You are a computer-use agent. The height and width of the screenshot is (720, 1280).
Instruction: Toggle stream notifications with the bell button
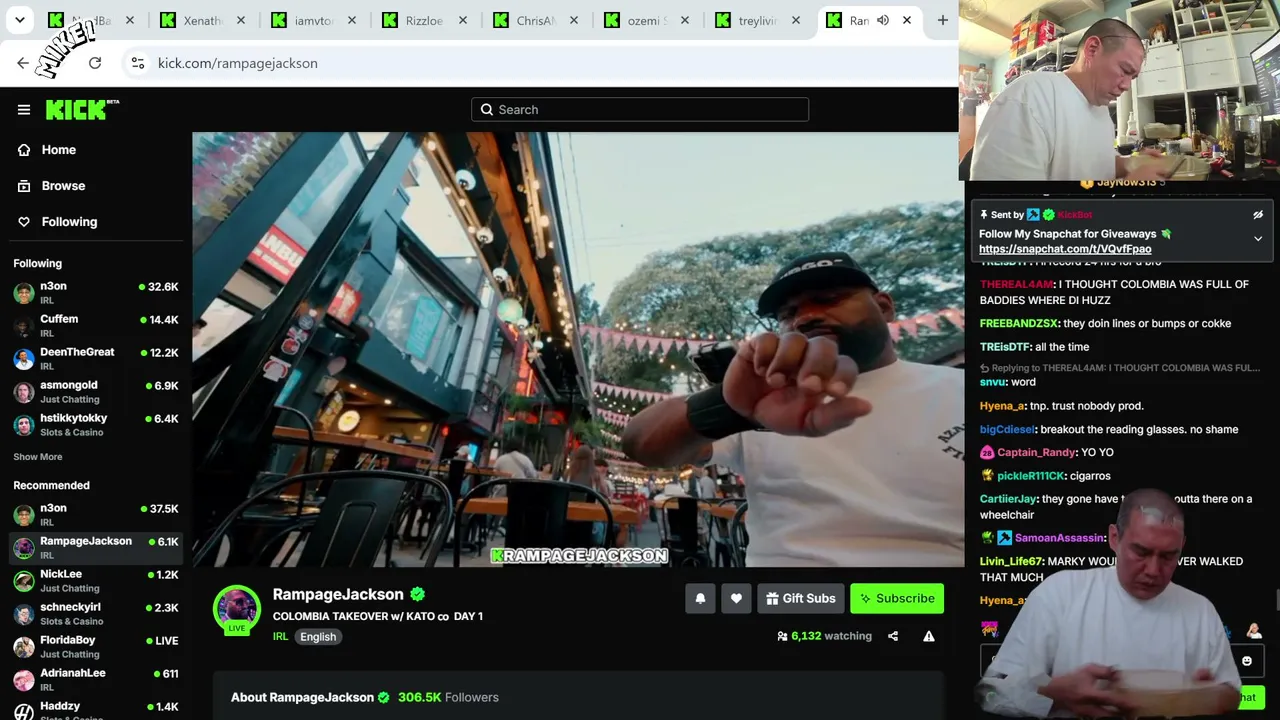pyautogui.click(x=700, y=599)
